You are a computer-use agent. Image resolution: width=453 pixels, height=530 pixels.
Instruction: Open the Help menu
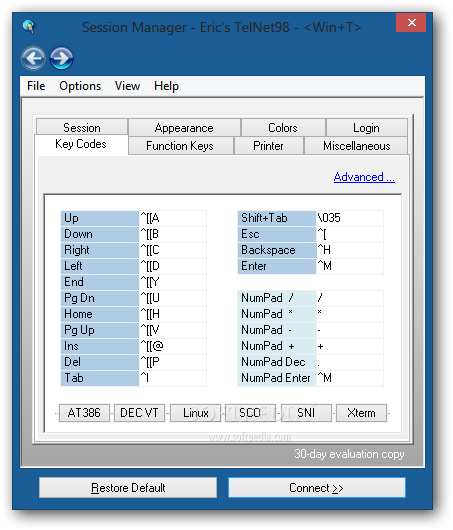click(x=166, y=86)
